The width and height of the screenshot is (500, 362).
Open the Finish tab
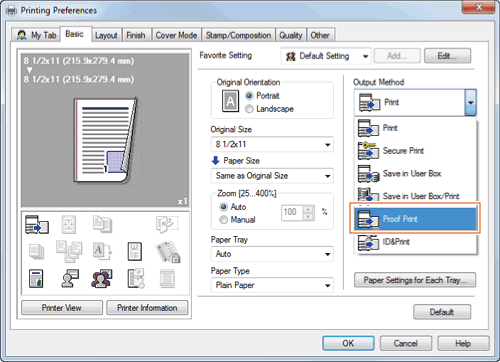pyautogui.click(x=136, y=35)
